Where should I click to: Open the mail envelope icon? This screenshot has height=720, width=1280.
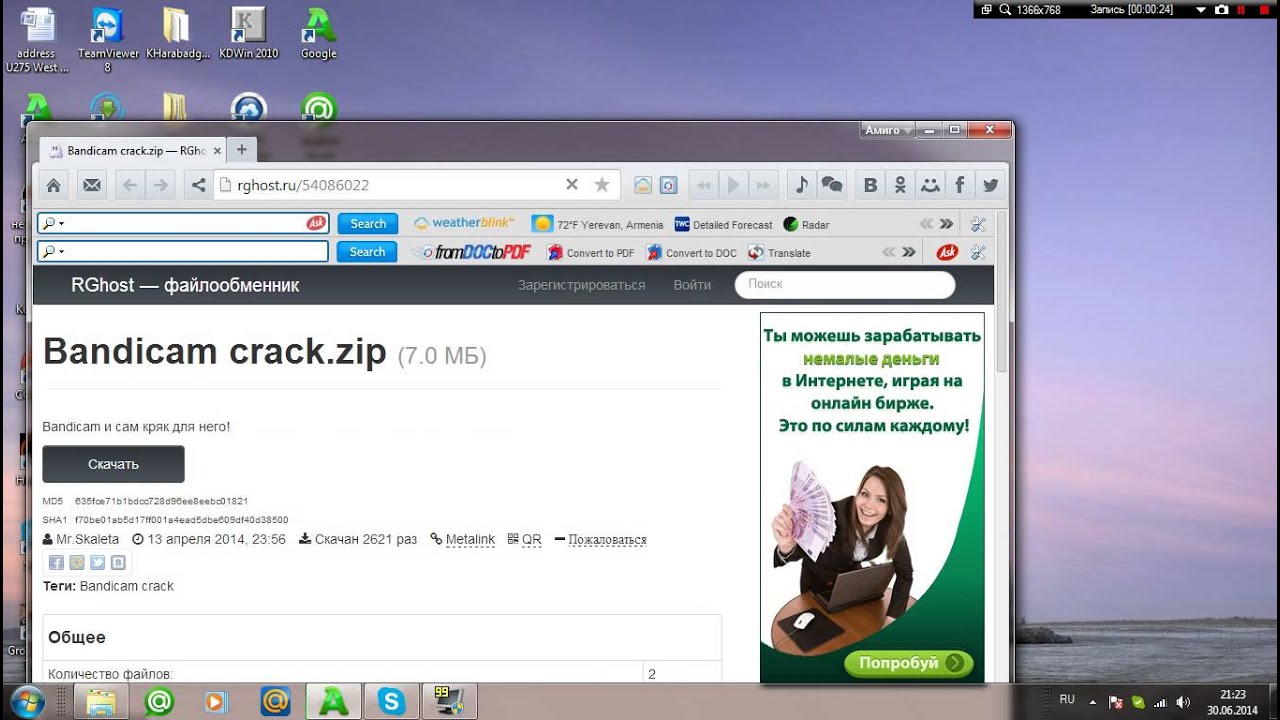point(92,185)
